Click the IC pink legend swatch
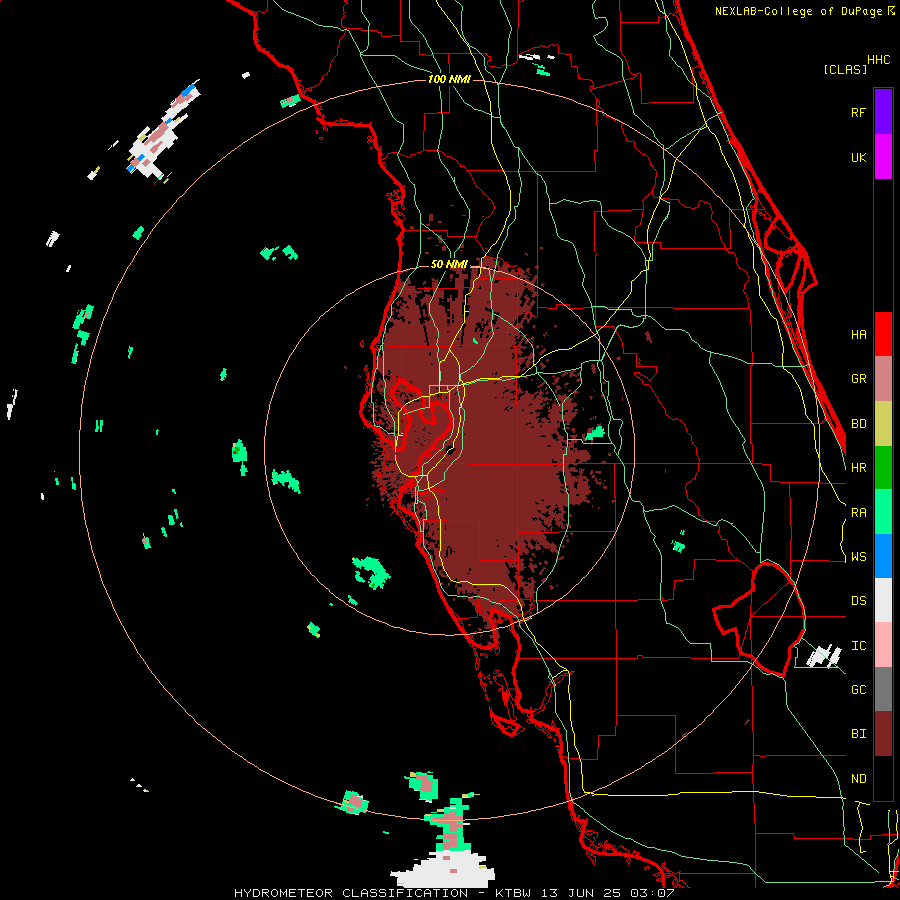The image size is (900, 900). pyautogui.click(x=883, y=645)
